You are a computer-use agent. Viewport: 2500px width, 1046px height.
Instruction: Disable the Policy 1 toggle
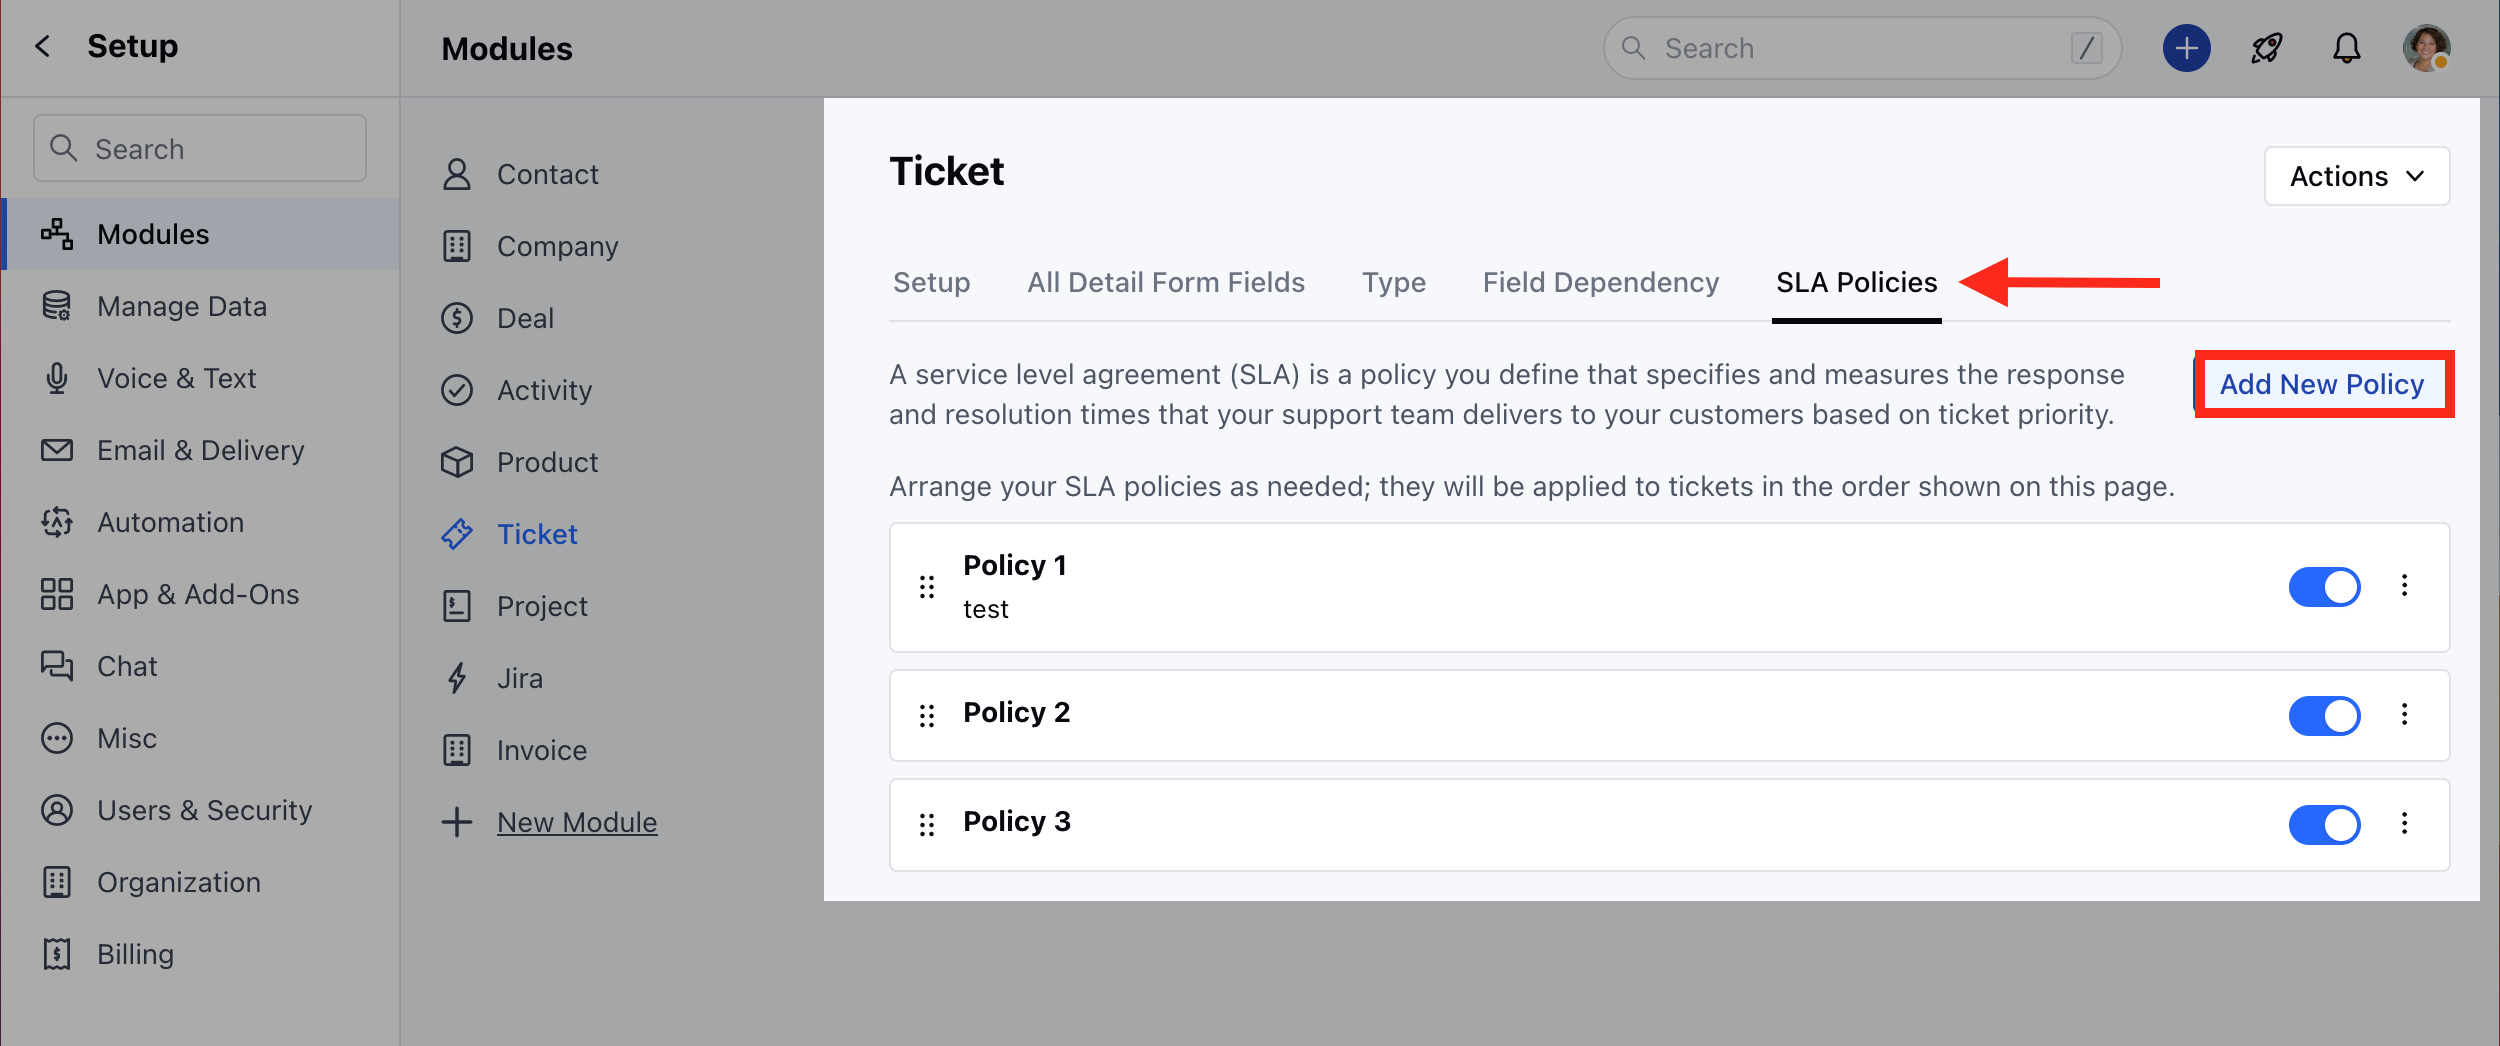2324,587
